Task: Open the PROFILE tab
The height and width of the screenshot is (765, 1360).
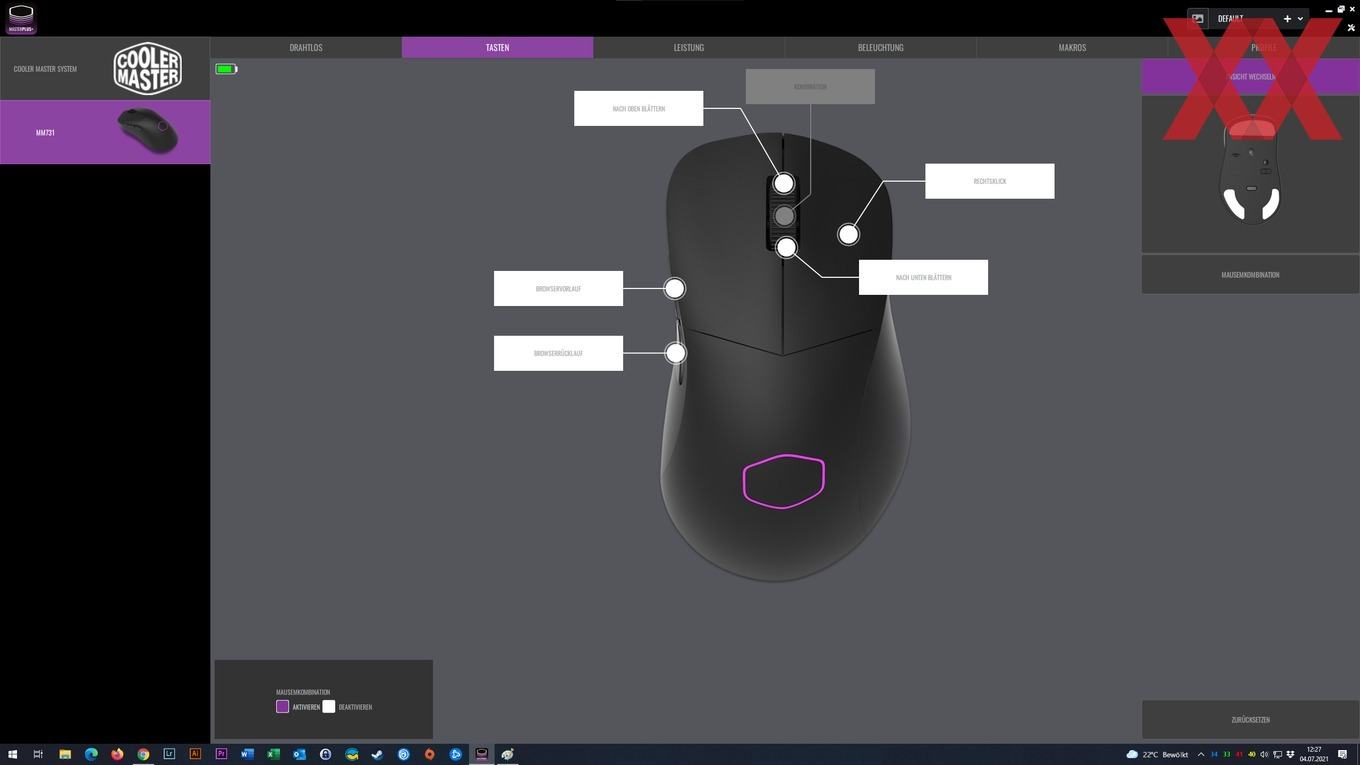Action: (1263, 47)
